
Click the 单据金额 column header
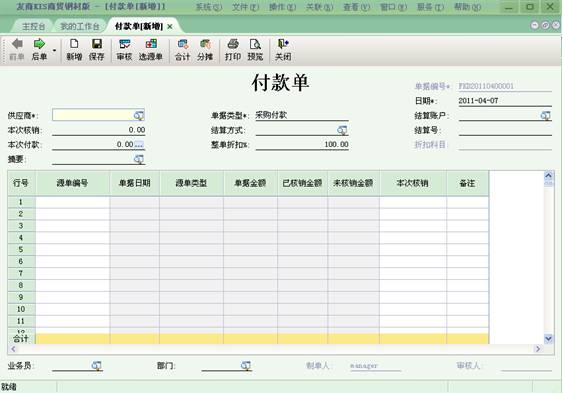pos(250,183)
